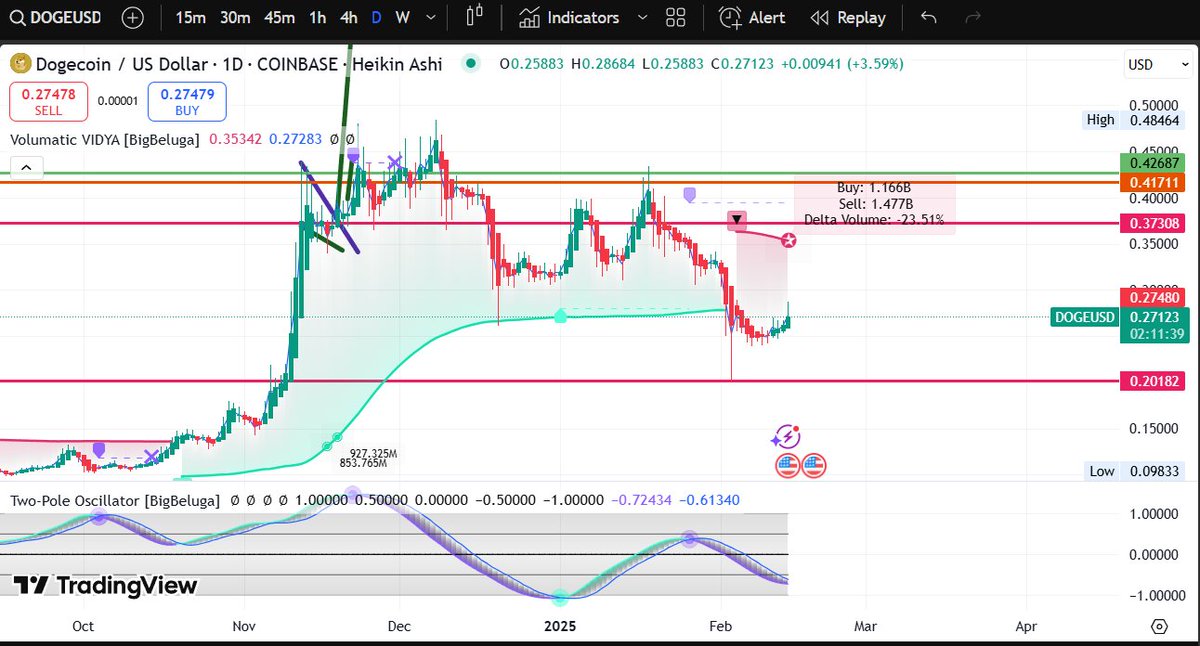Create an Alert
1200x646 pixels.
753,18
